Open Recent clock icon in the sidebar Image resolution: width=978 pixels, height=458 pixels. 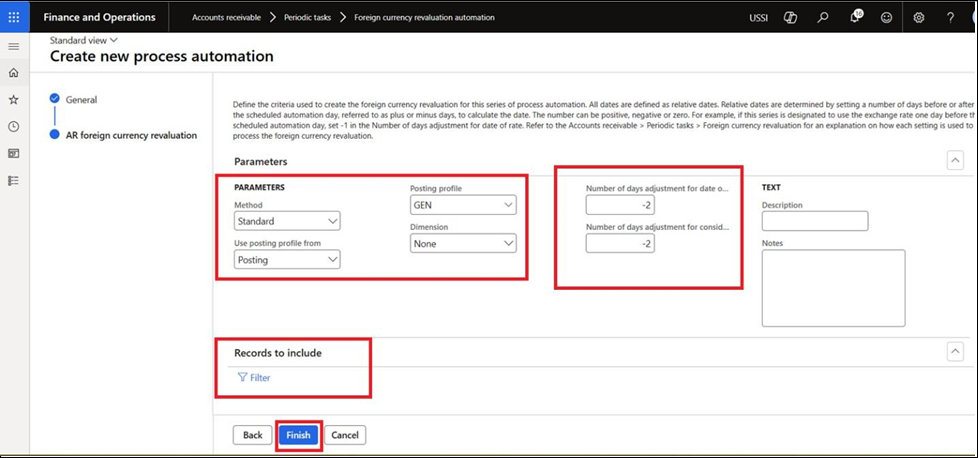(13, 127)
